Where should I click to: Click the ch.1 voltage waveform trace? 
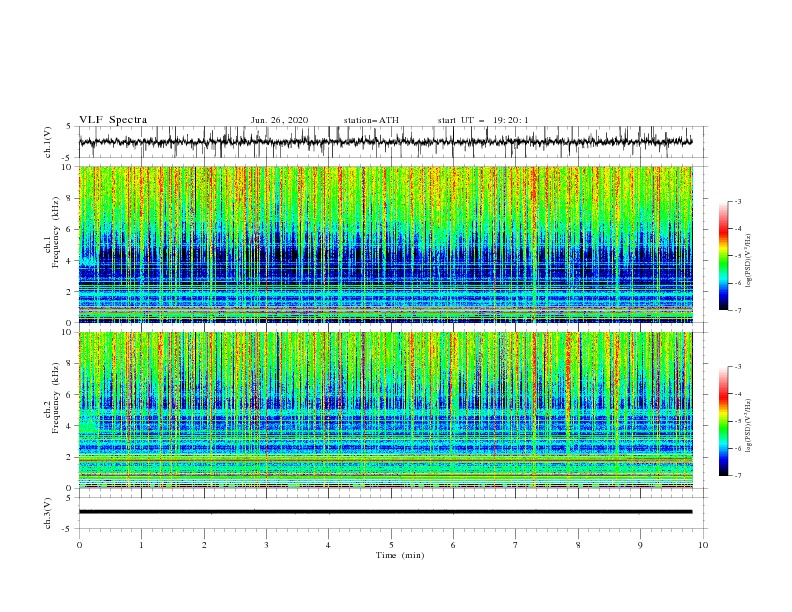point(385,142)
